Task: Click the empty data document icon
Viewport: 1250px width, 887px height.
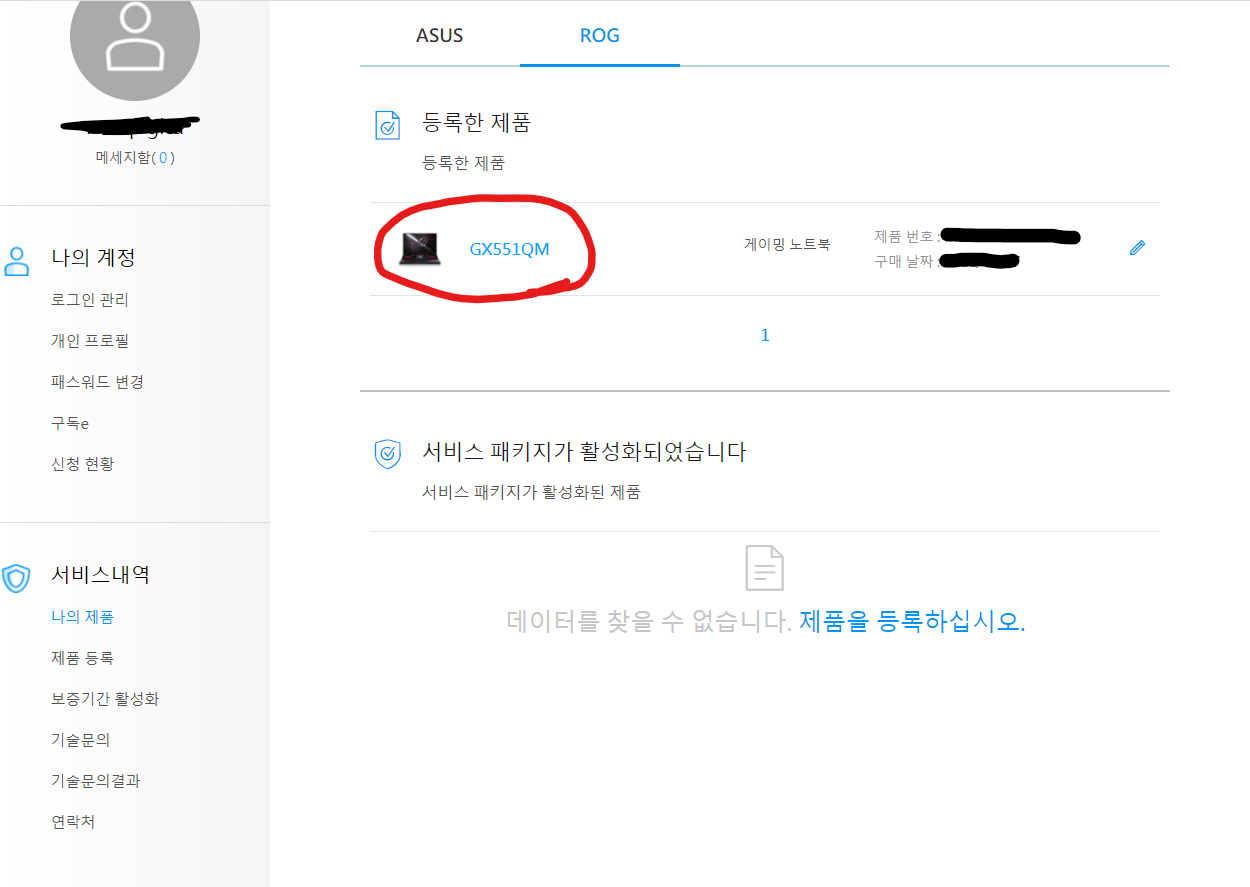Action: click(765, 567)
